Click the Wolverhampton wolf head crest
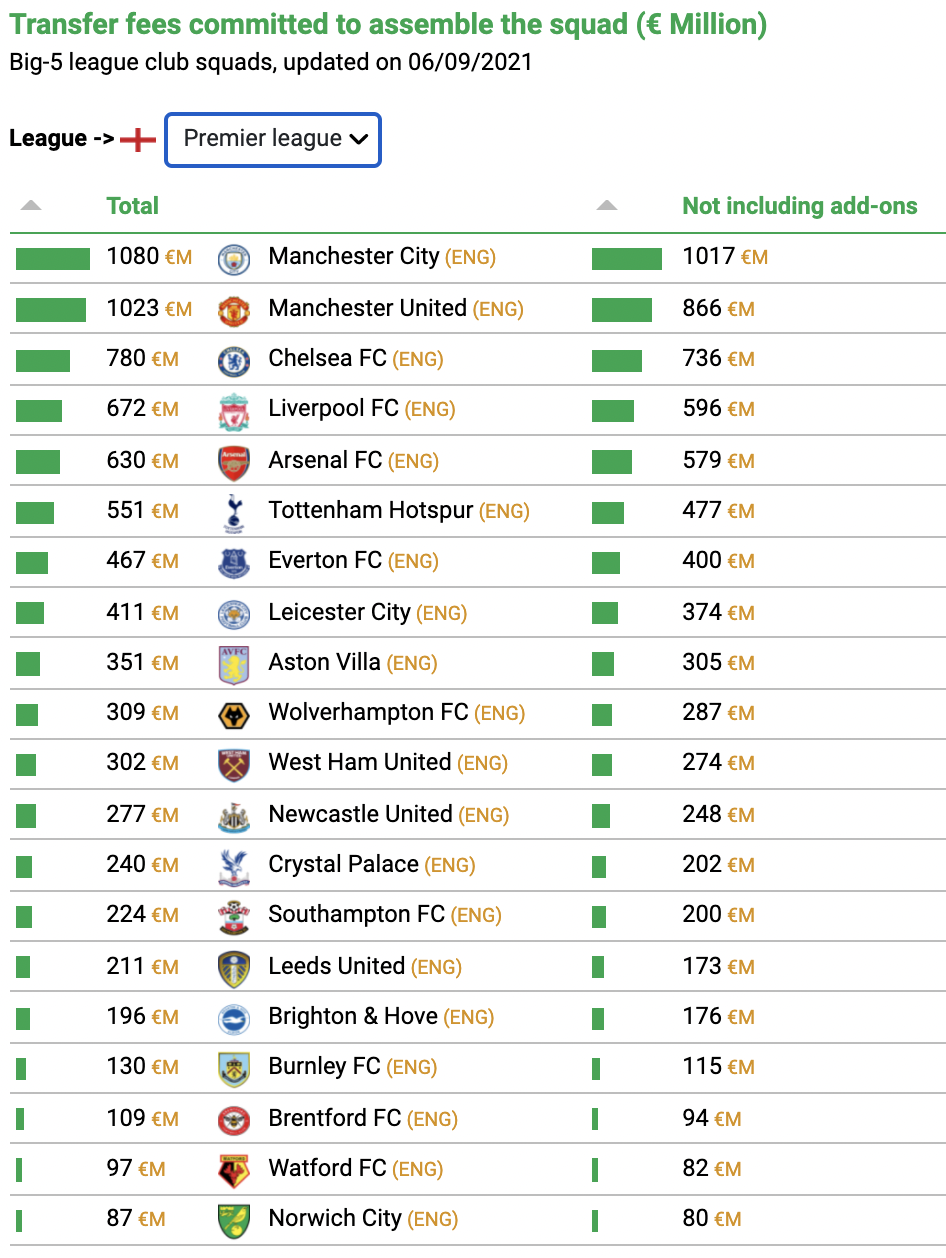This screenshot has height=1258, width=946. [x=234, y=714]
